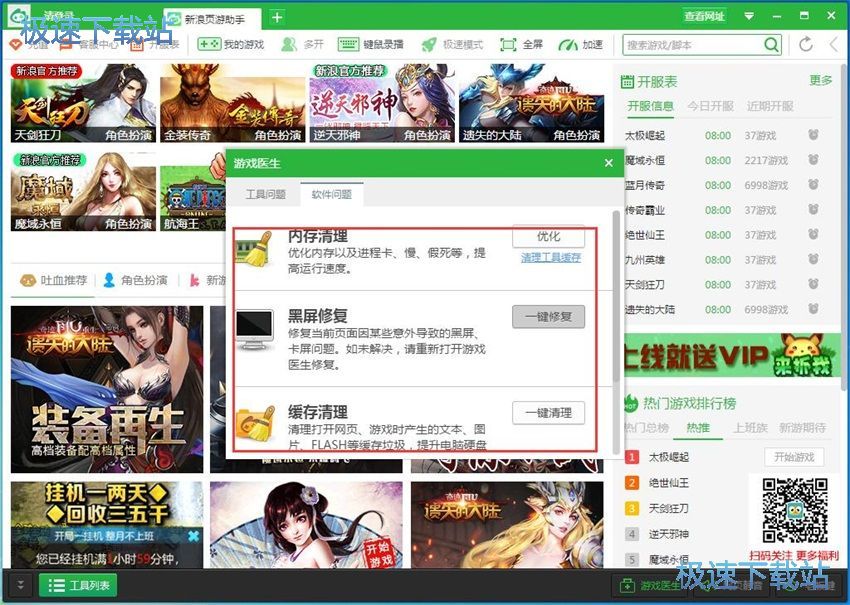This screenshot has height=605, width=850.
Task: Open the 清理工具缓存 link
Action: pos(551,258)
